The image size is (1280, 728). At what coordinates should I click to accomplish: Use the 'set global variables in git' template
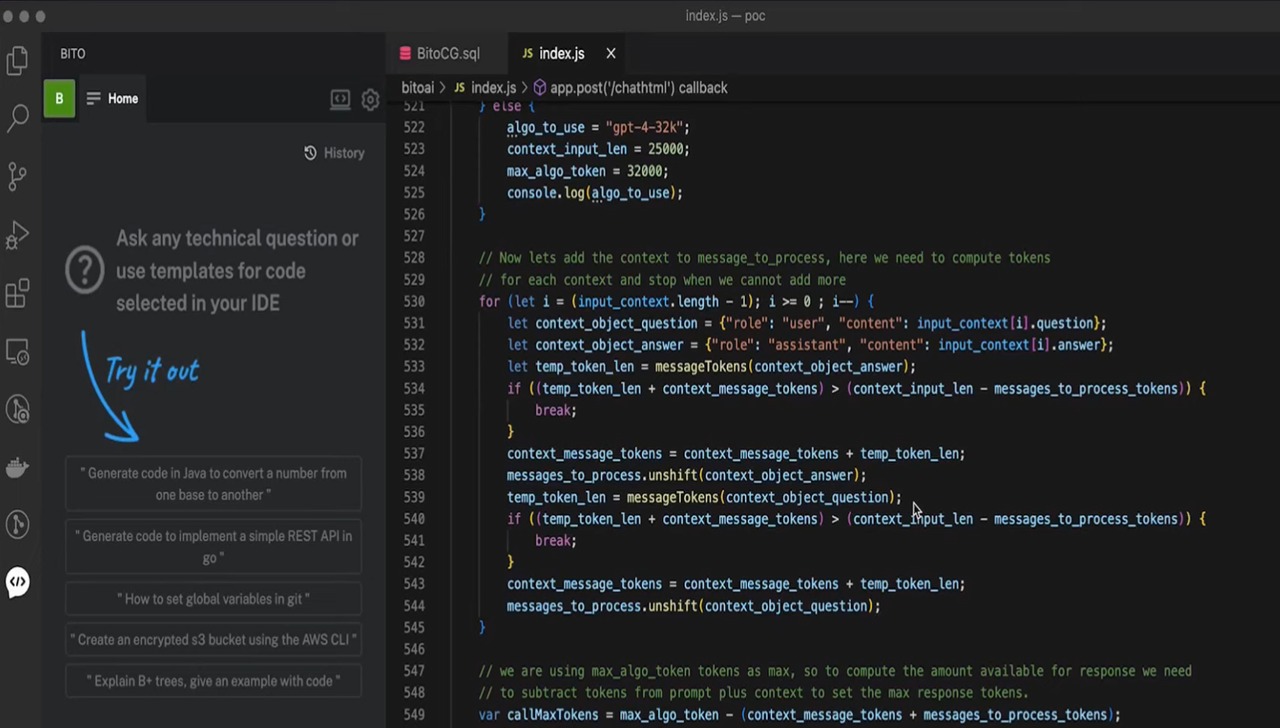[x=213, y=599]
